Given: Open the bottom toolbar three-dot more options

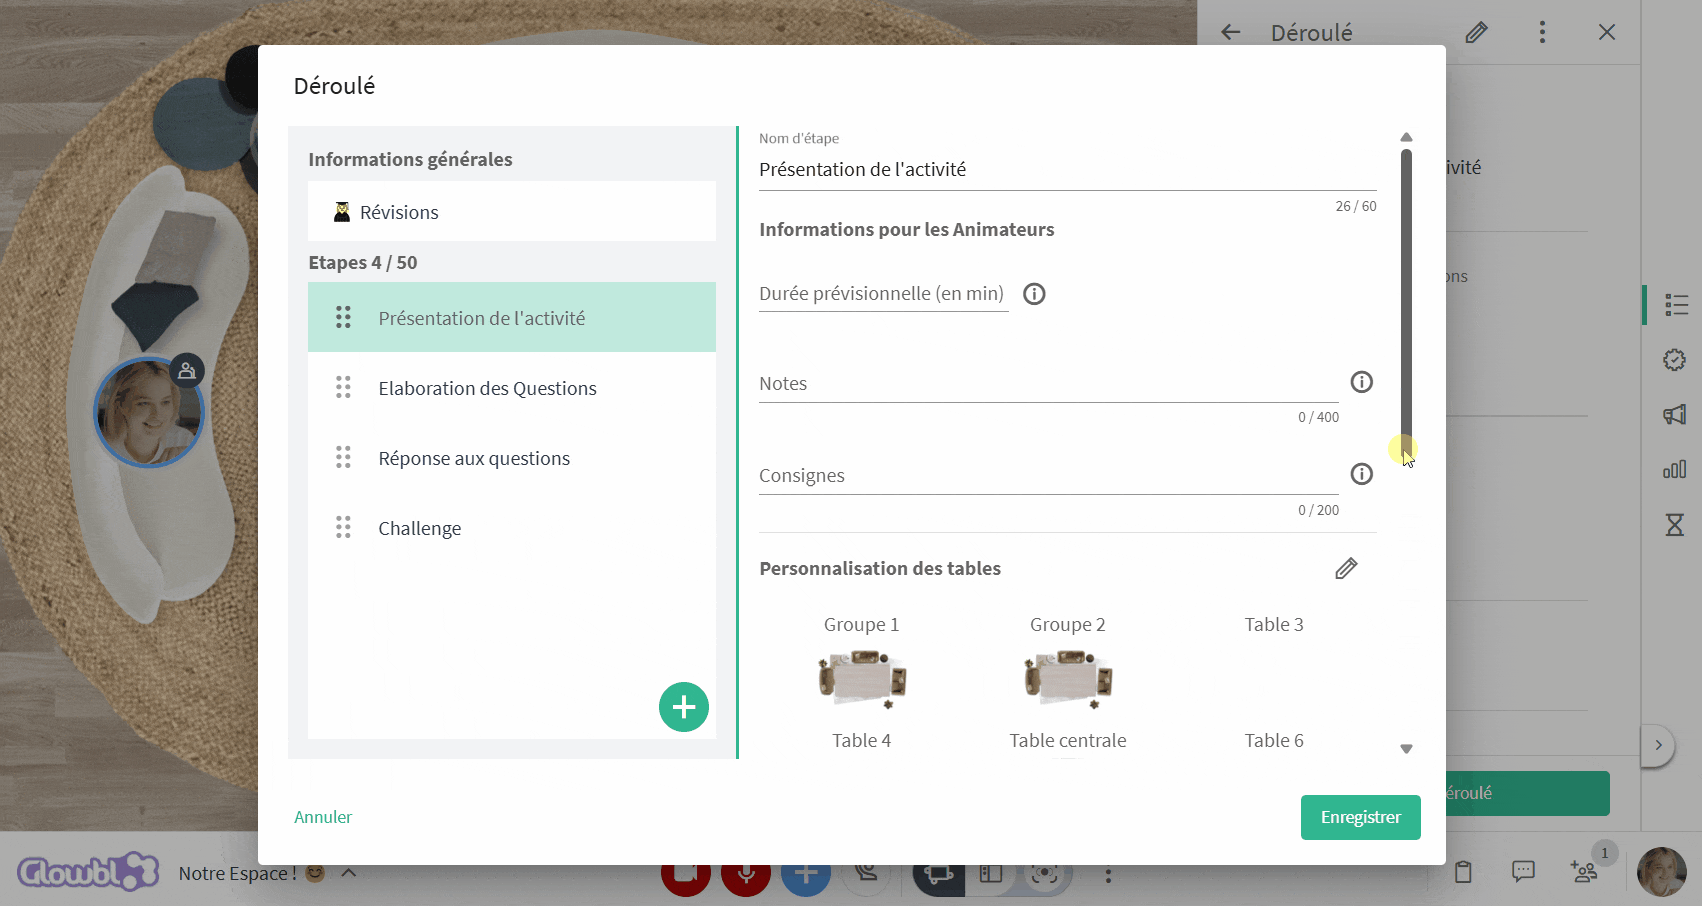Looking at the screenshot, I should (x=1108, y=874).
